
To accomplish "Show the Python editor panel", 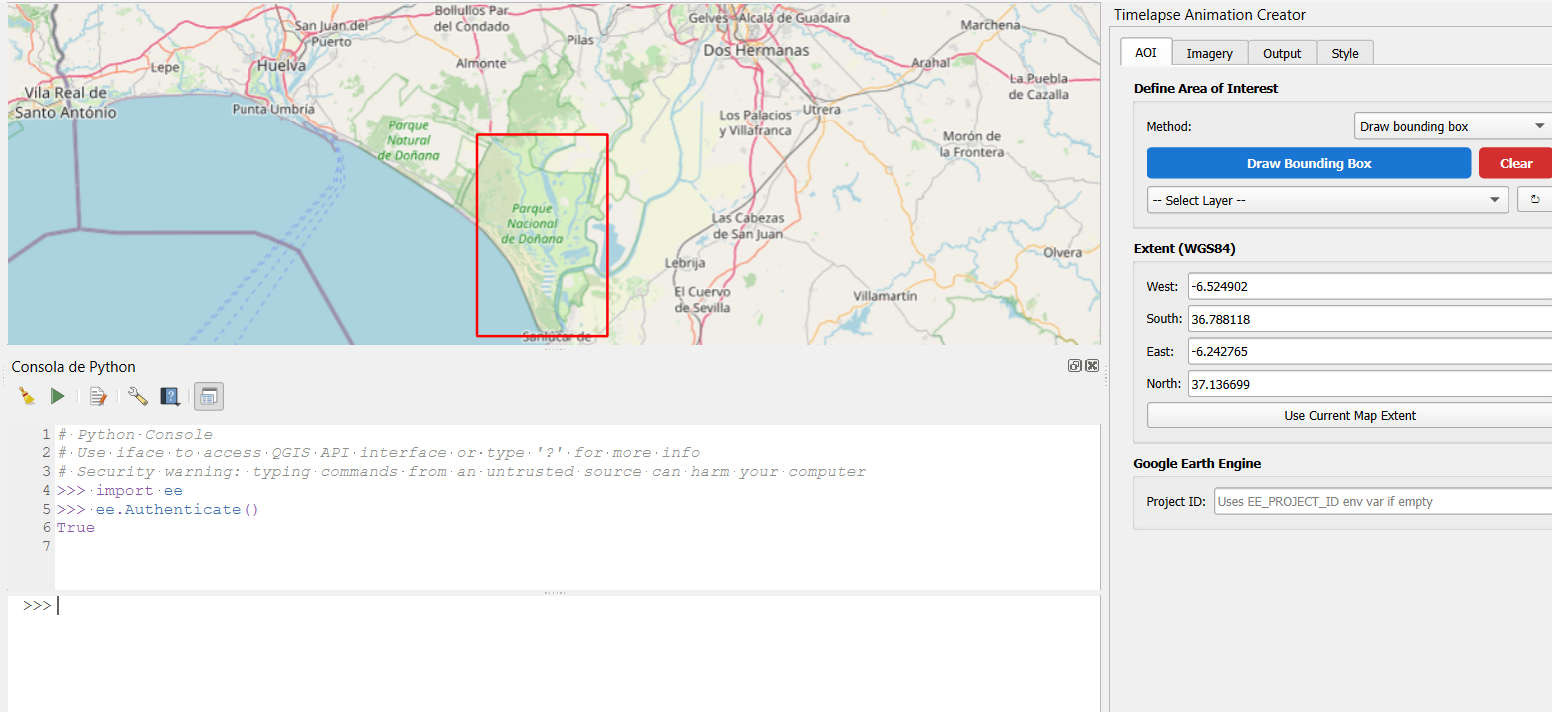I will (98, 397).
